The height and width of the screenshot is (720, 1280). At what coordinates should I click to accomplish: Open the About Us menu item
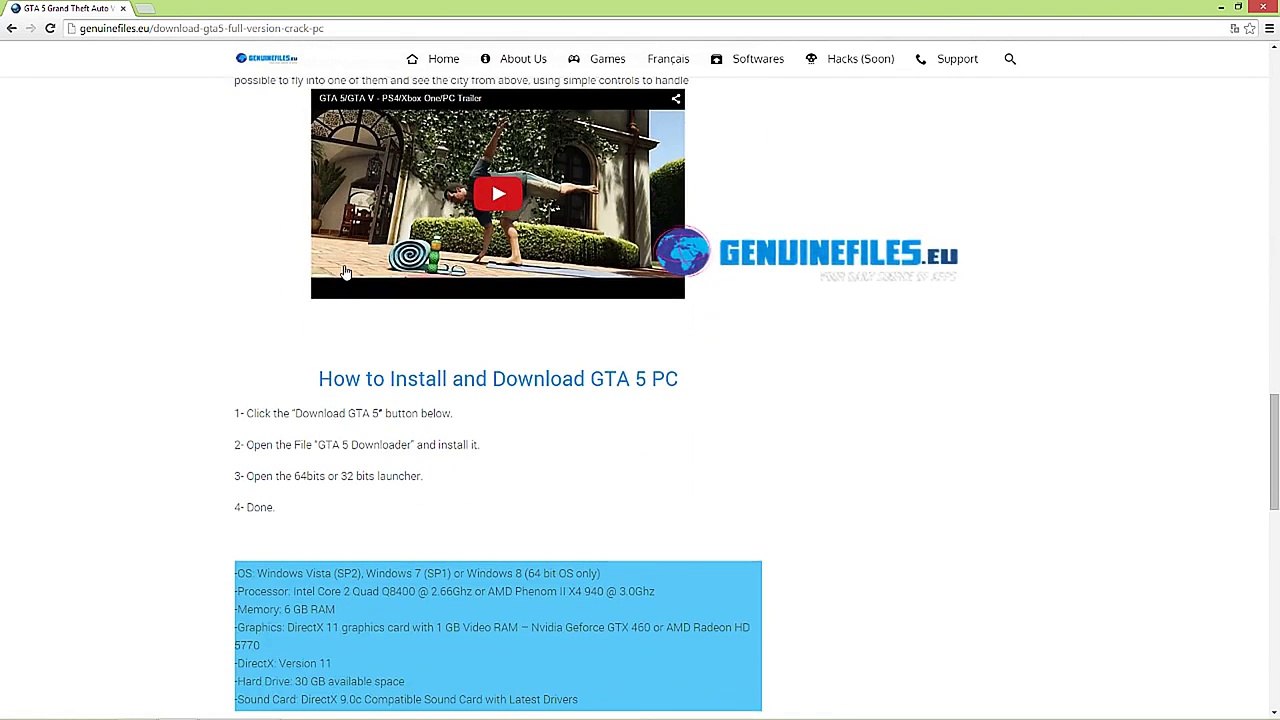click(x=523, y=59)
